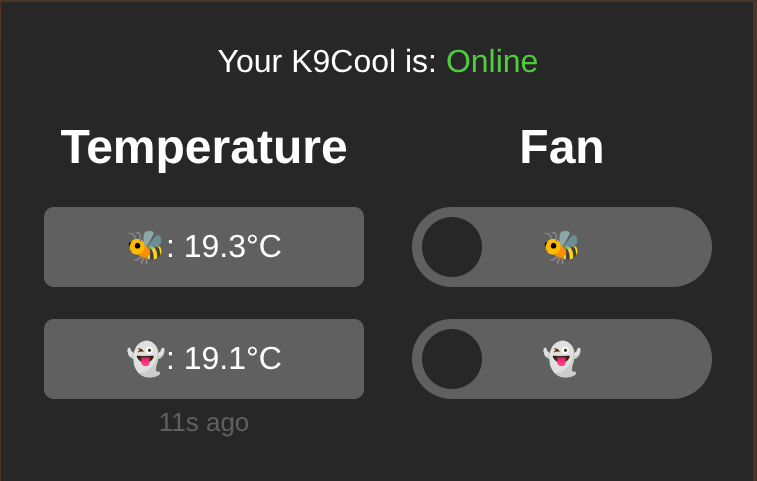Toggle the bee fan switch on

(561, 247)
